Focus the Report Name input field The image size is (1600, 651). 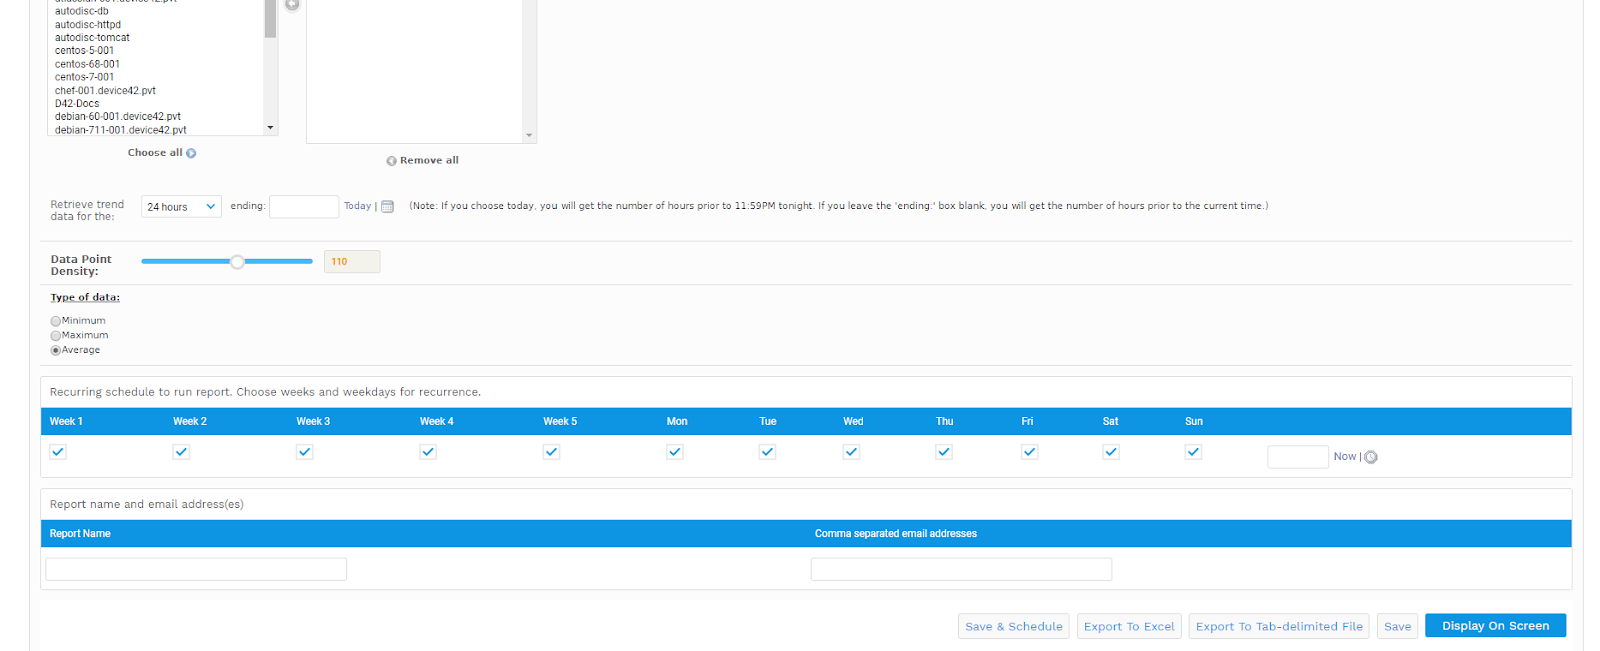(x=196, y=569)
